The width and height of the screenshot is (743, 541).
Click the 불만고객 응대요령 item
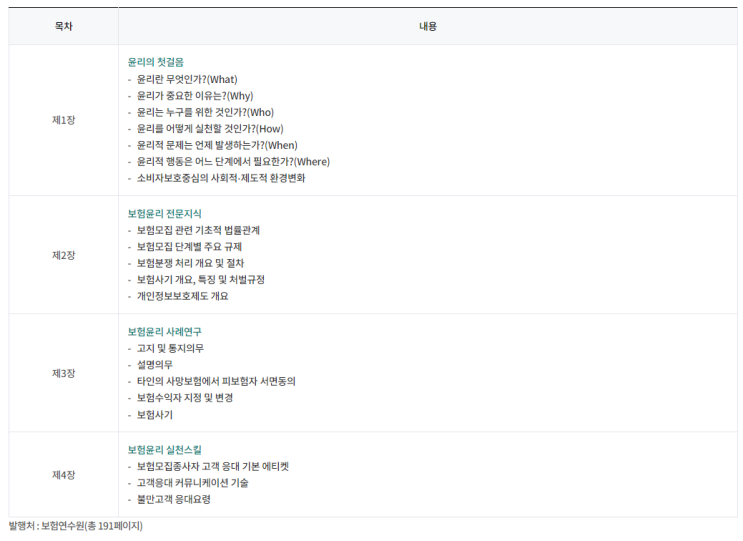click(x=173, y=499)
